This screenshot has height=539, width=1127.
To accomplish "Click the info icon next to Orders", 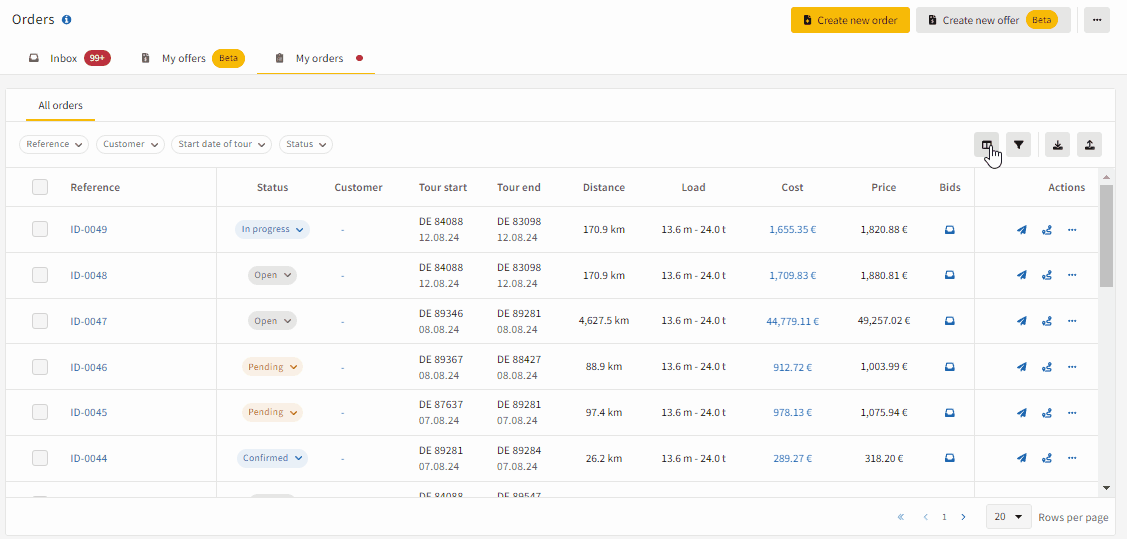I will [x=67, y=20].
